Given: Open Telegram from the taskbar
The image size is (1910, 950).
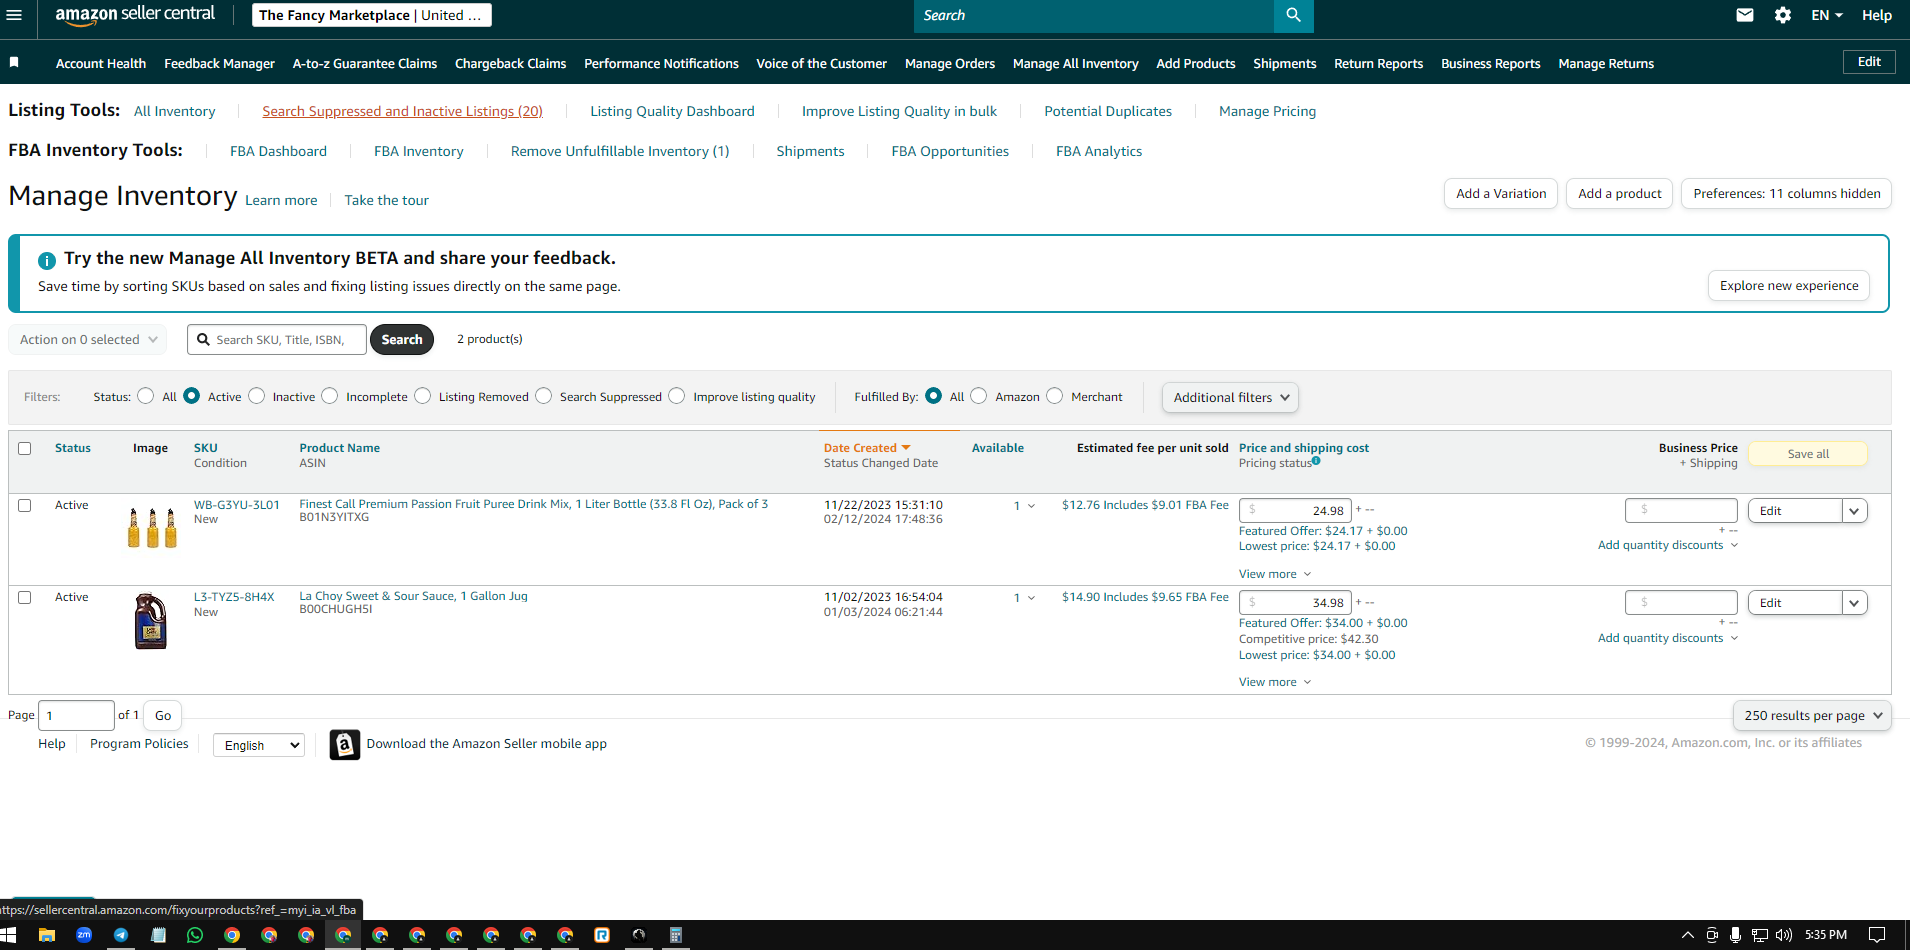Looking at the screenshot, I should (x=121, y=935).
